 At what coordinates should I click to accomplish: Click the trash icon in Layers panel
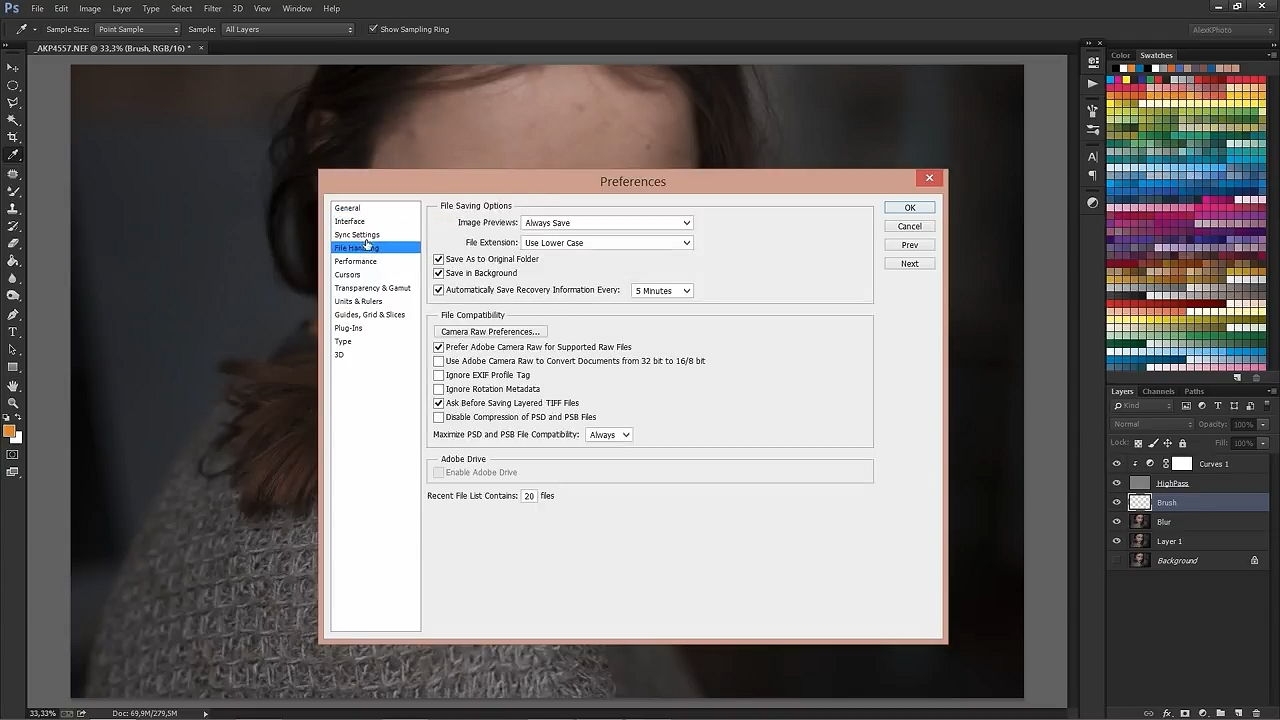(1256, 713)
